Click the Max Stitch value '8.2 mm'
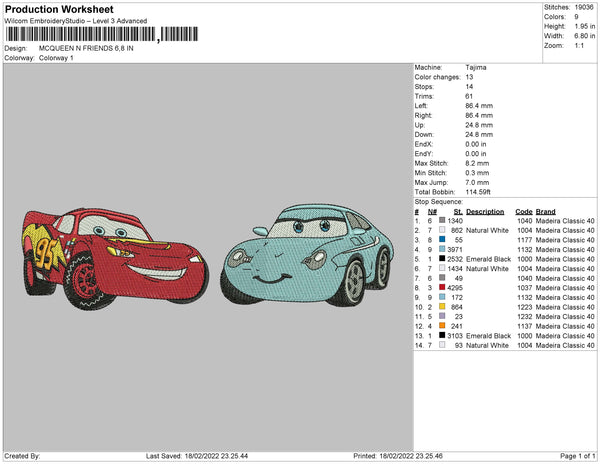 coord(477,163)
